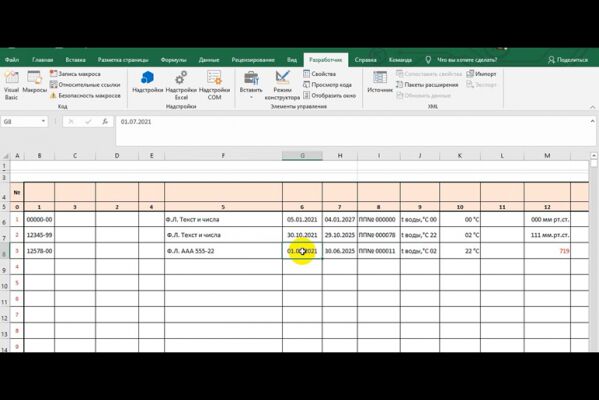Select the red 719 cell
599x400 pixels.
click(x=547, y=251)
